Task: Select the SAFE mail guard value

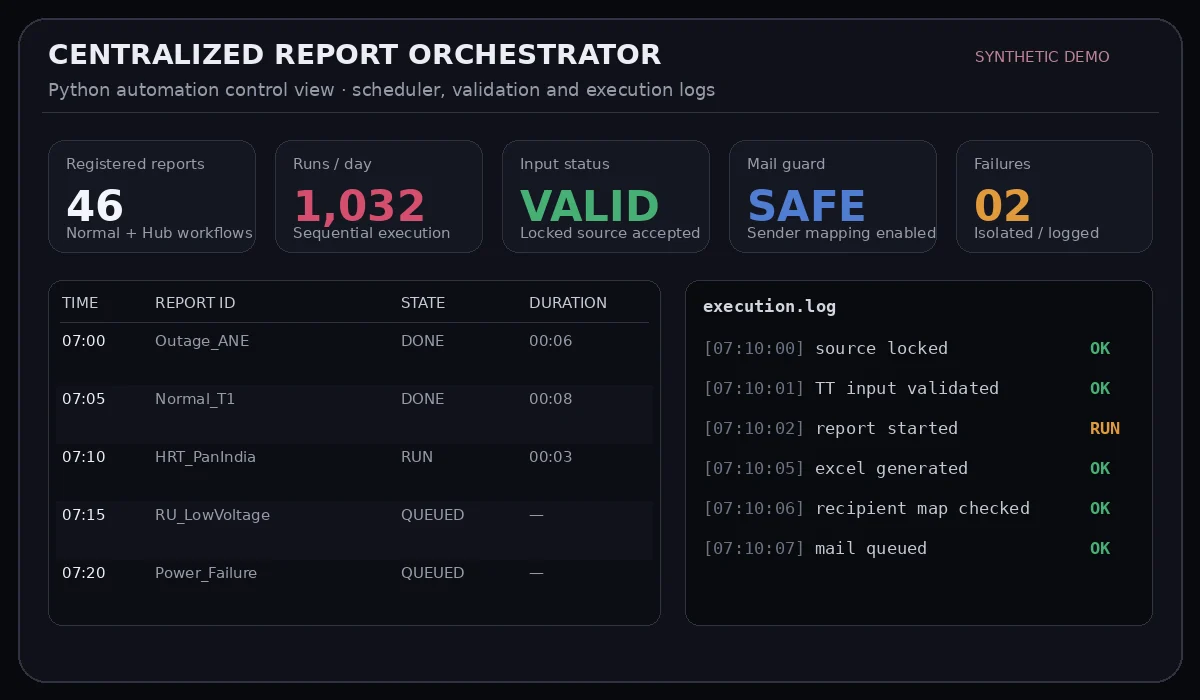Action: pos(806,206)
